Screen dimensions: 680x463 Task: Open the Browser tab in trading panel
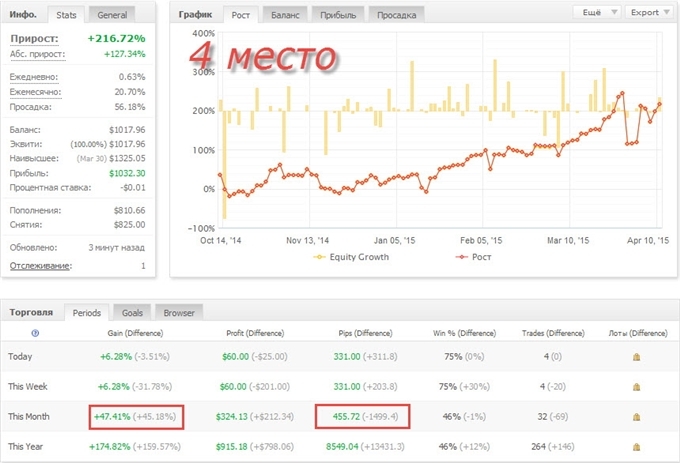(178, 312)
